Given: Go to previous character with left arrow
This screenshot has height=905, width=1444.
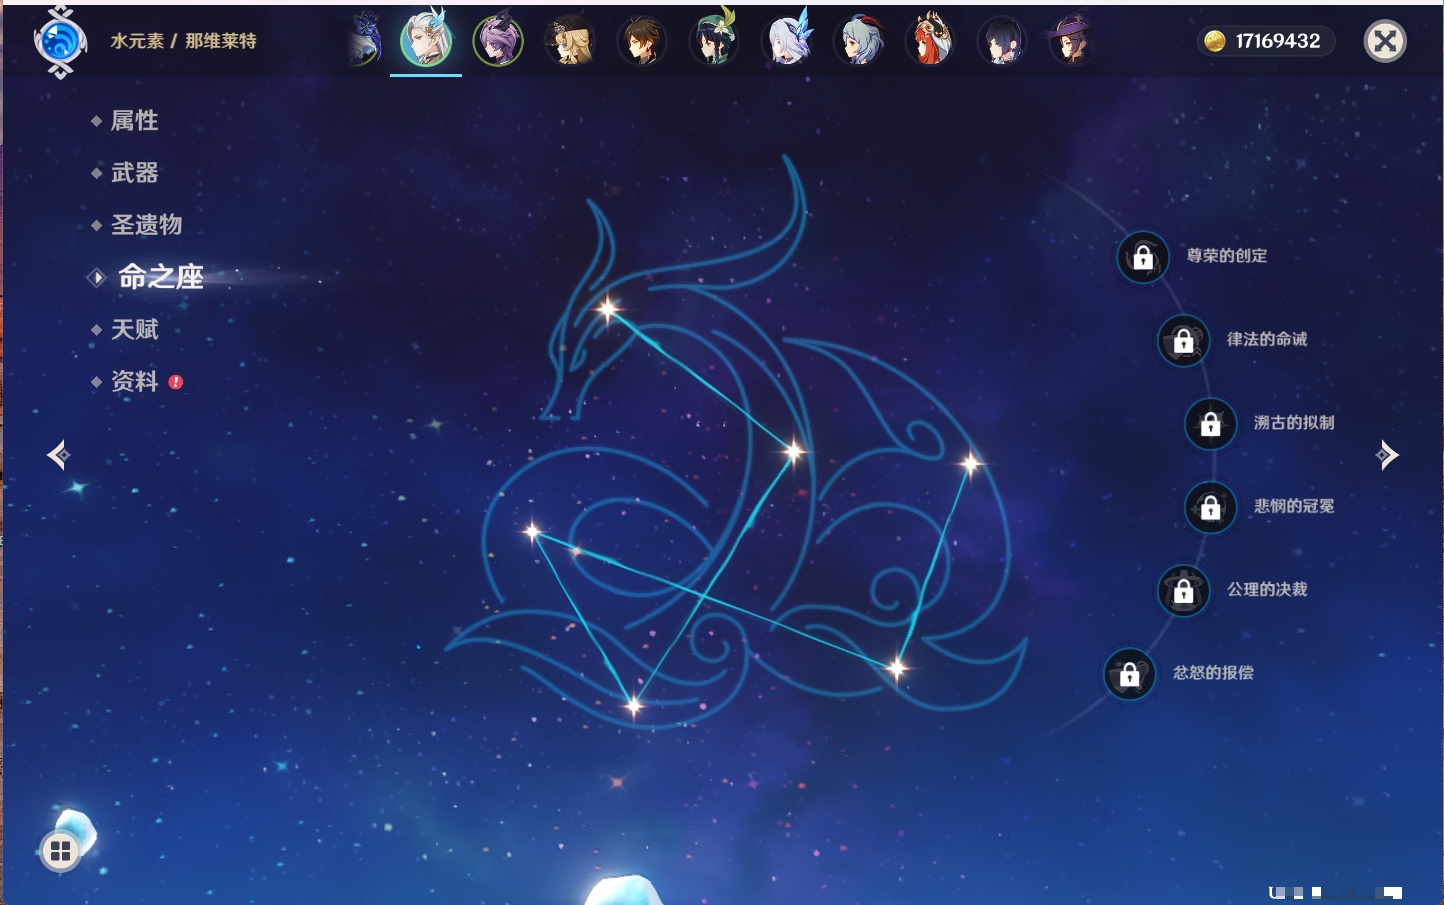Looking at the screenshot, I should (x=58, y=455).
